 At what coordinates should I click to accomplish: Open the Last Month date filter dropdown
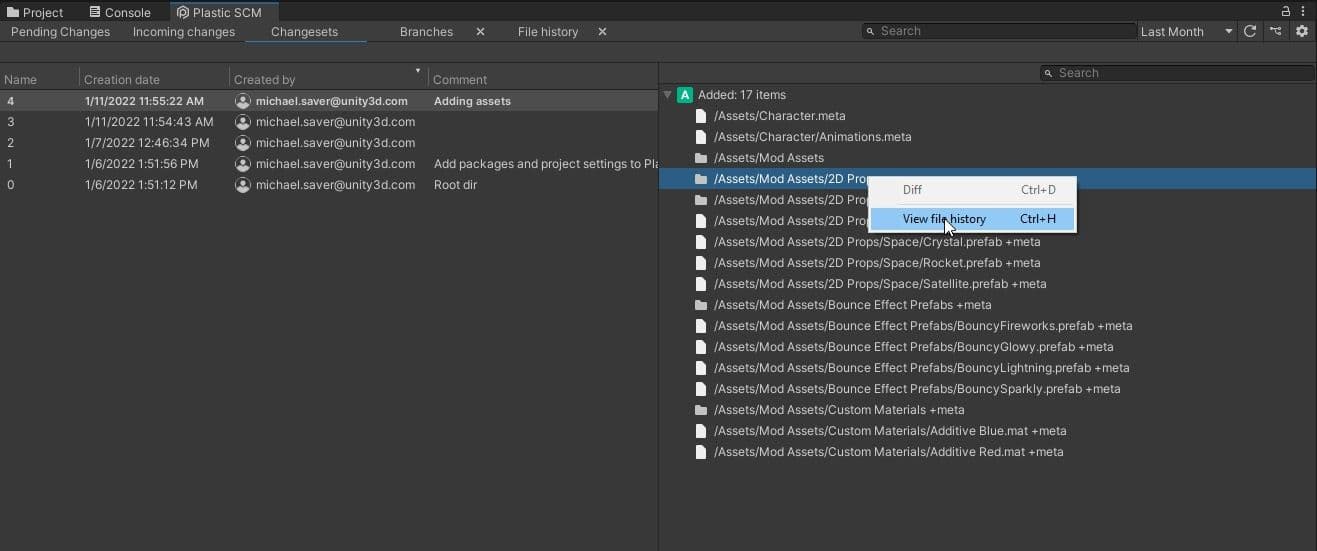pyautogui.click(x=1186, y=32)
